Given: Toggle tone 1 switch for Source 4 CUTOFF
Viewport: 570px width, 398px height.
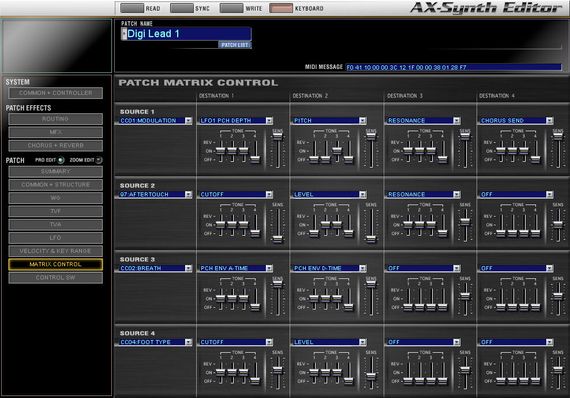Looking at the screenshot, I should point(221,372).
